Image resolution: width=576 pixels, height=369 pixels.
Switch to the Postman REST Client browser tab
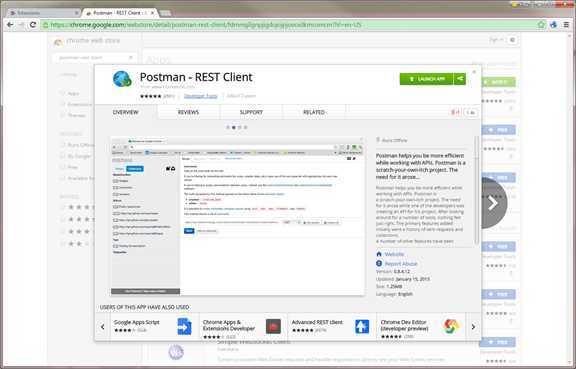coord(120,13)
